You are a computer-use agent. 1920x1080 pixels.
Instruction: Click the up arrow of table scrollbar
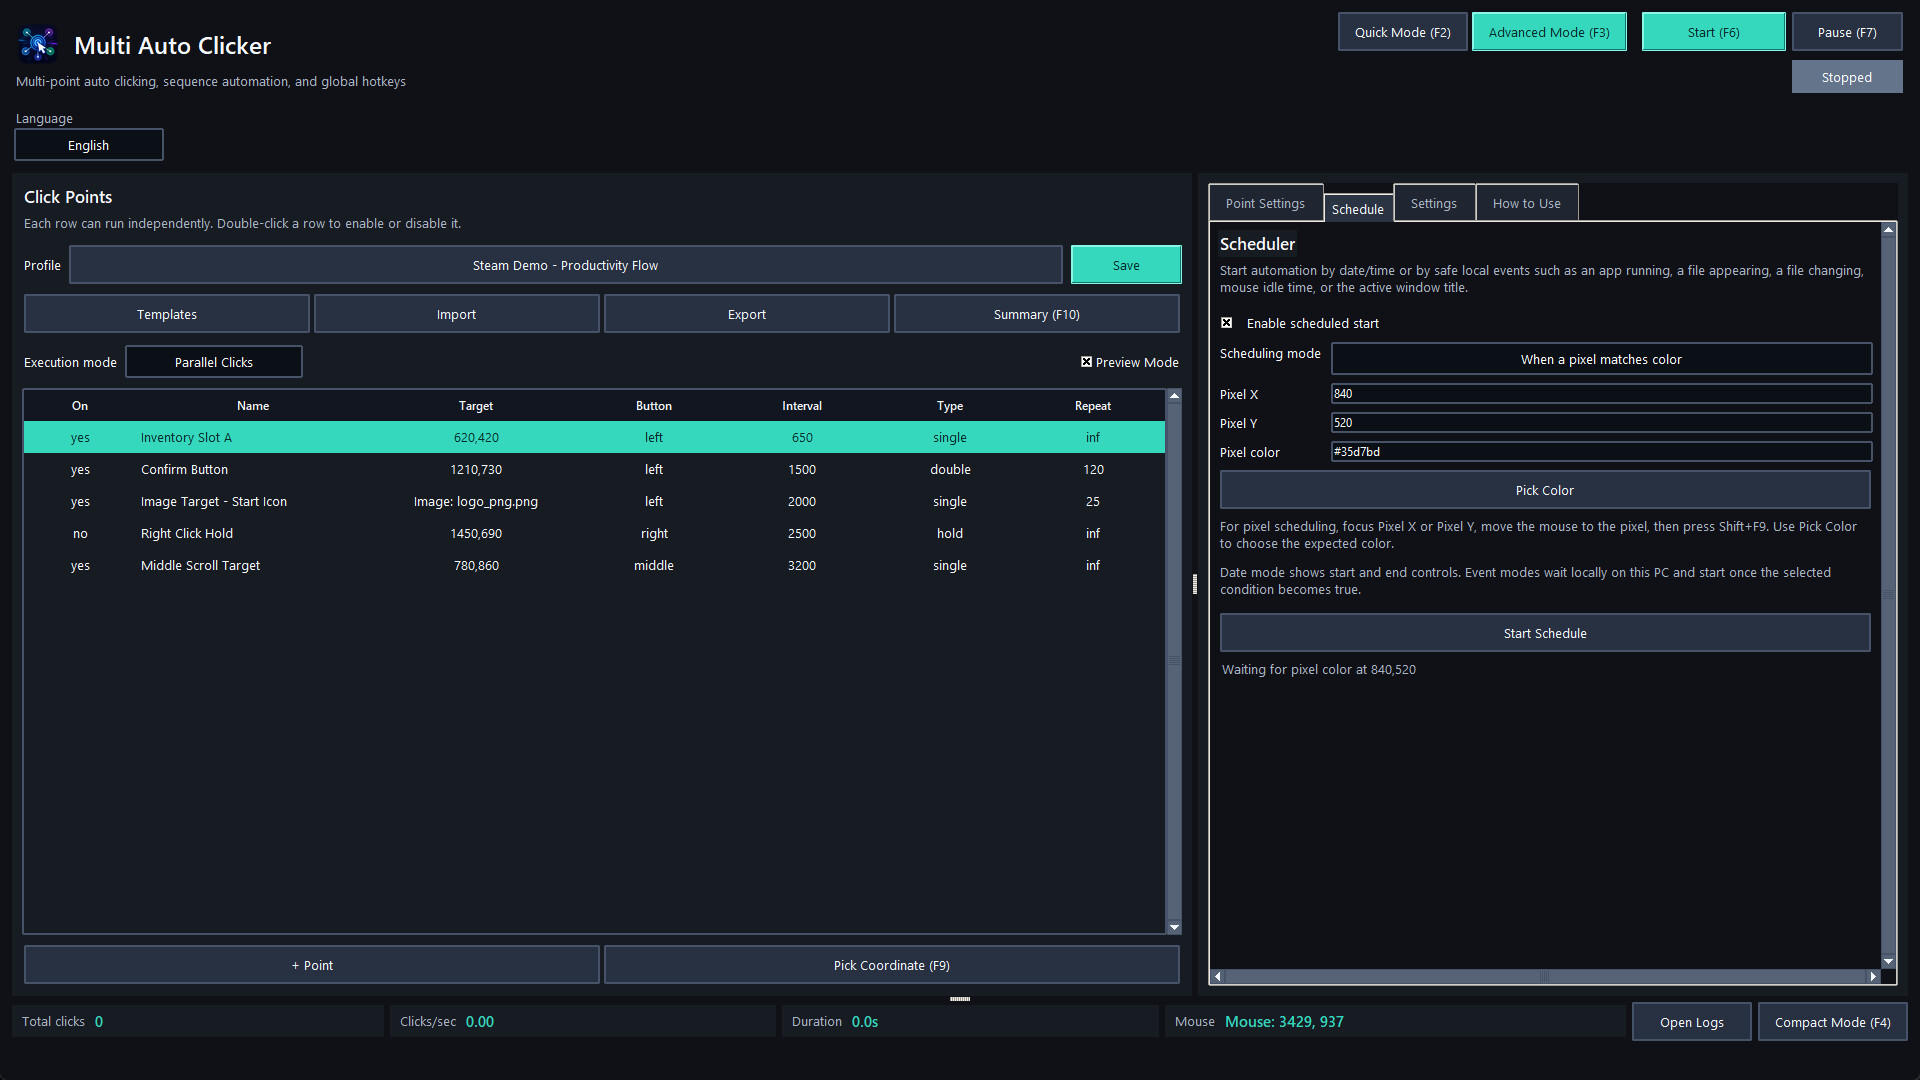(1174, 396)
